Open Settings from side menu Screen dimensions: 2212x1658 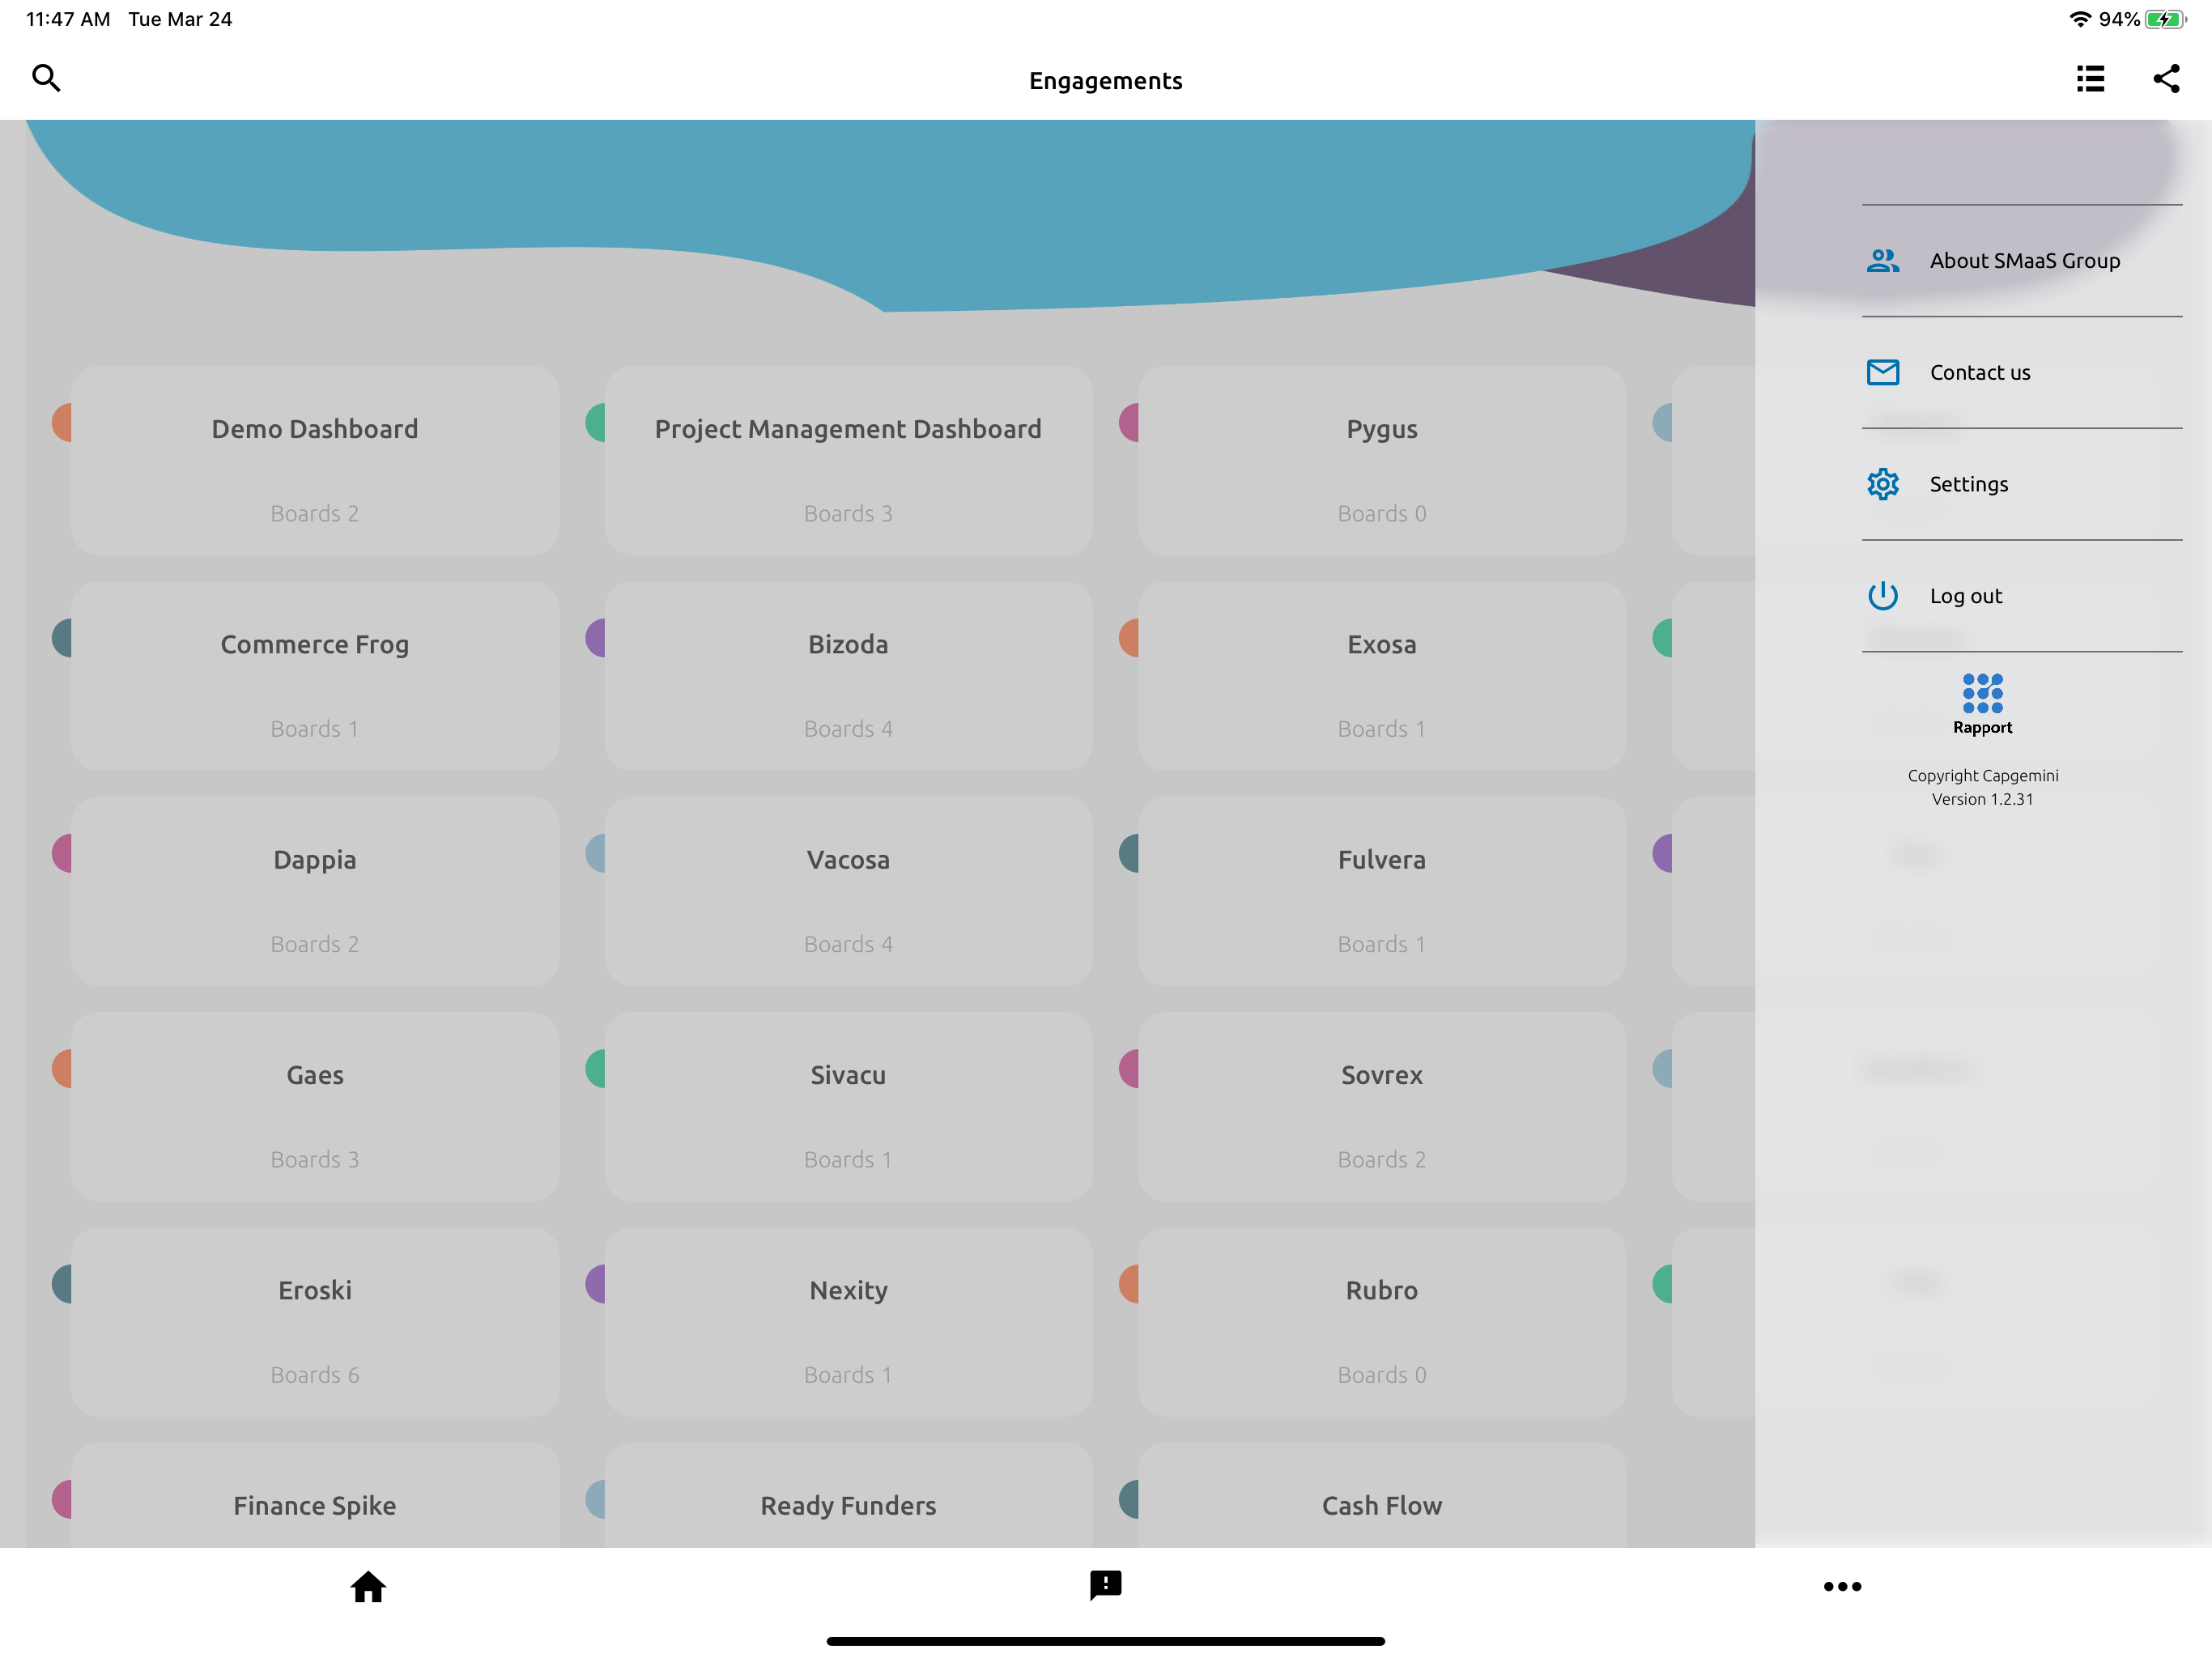point(2022,484)
